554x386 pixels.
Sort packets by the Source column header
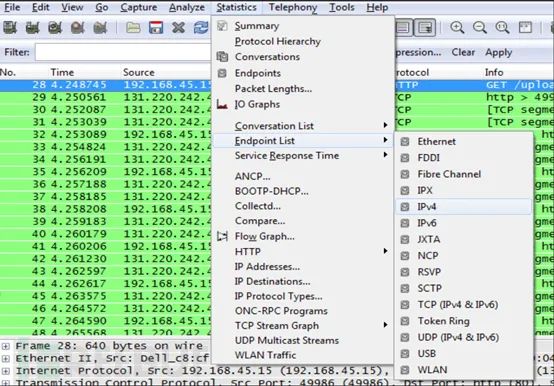tap(139, 72)
